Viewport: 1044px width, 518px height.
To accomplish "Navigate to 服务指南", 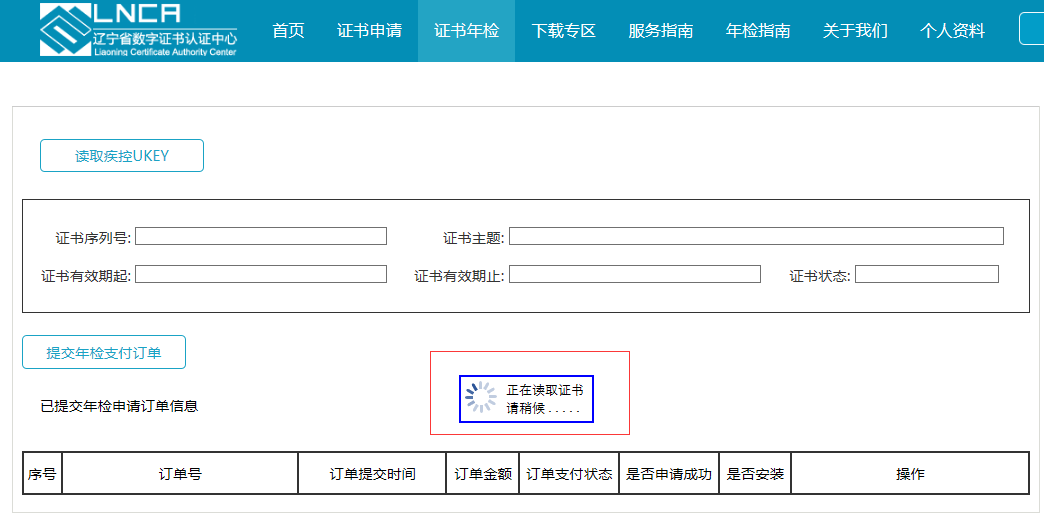I will (660, 31).
